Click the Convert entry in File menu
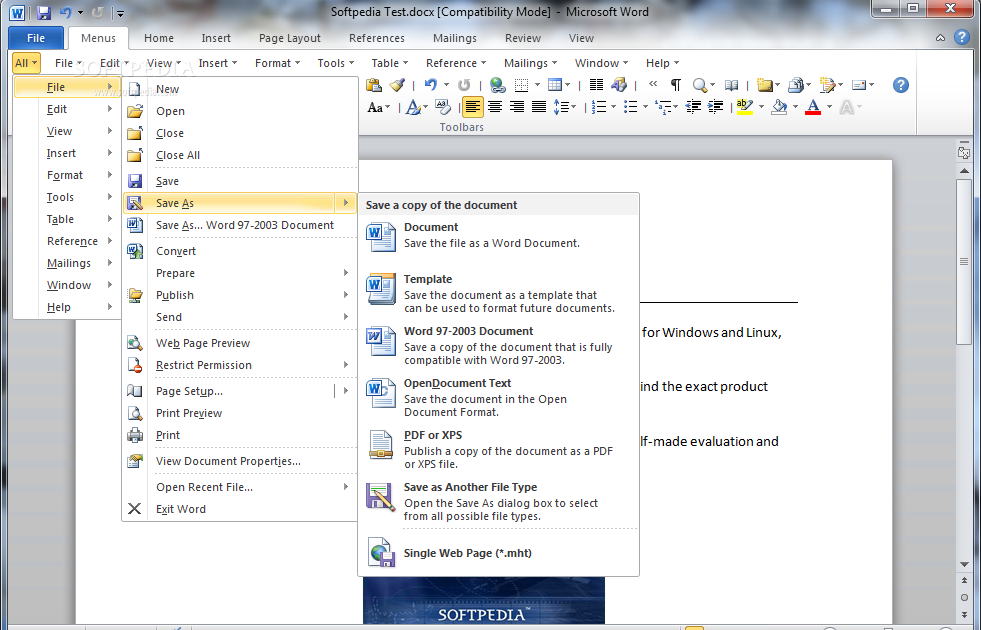The width and height of the screenshot is (981, 630). [240, 251]
